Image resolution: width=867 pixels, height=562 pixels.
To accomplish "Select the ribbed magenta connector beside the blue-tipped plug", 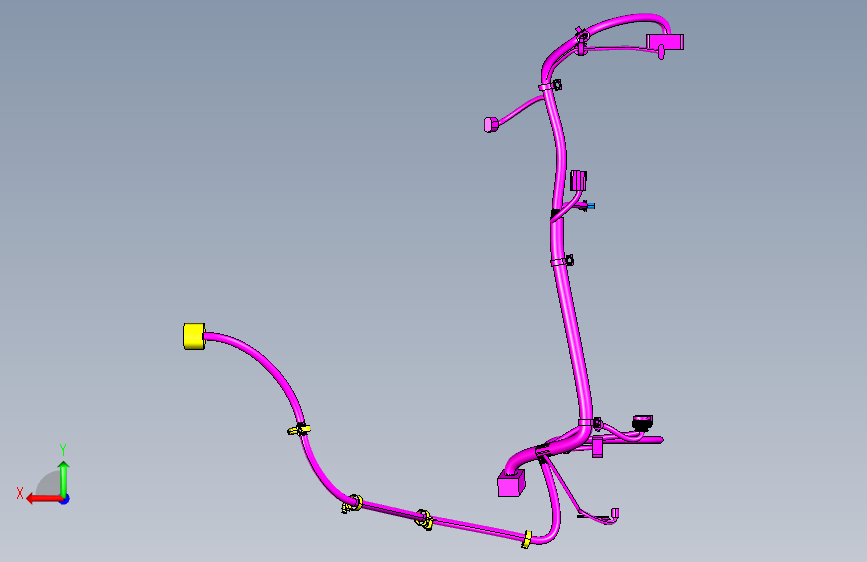I will [x=578, y=180].
